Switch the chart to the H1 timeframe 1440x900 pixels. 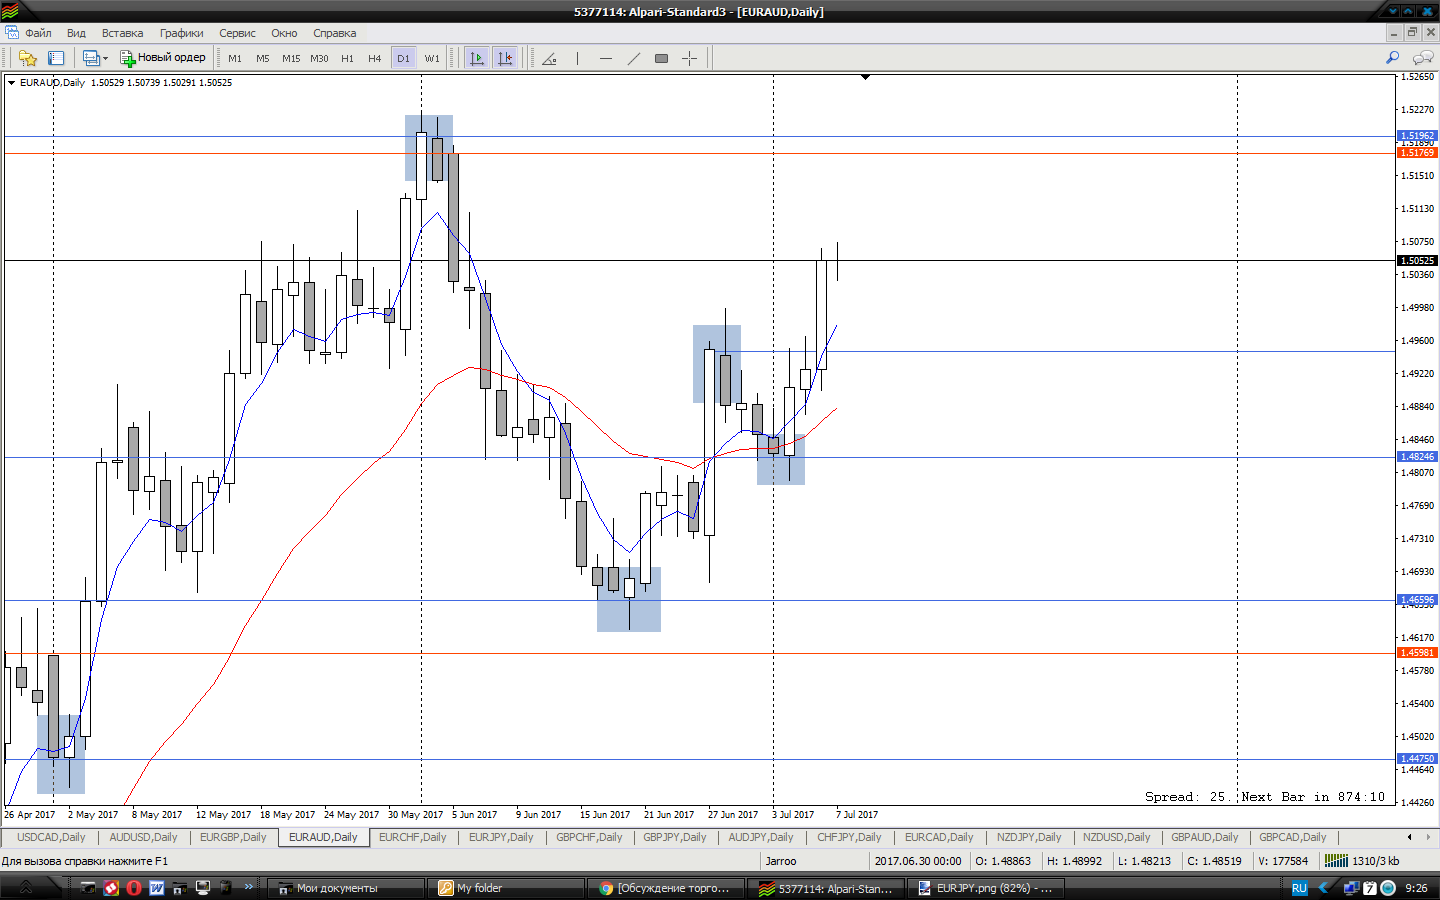pos(347,58)
